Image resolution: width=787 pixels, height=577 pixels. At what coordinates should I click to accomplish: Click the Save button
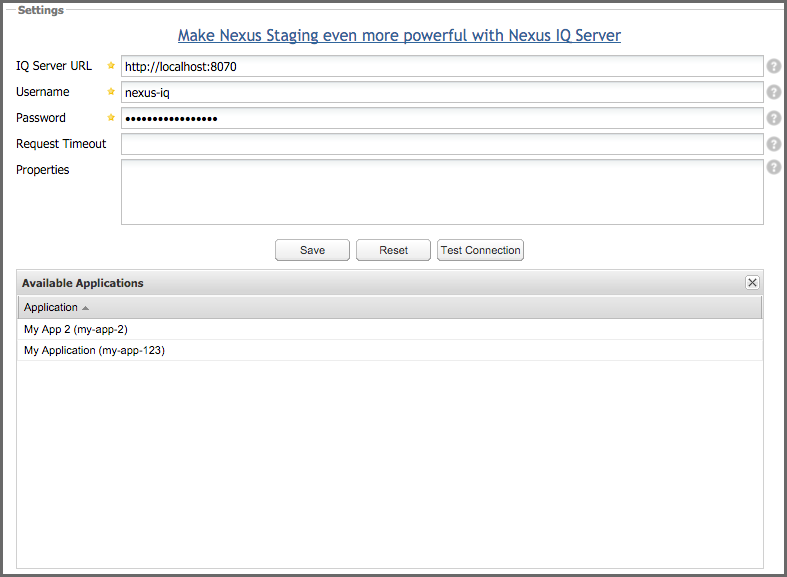point(312,250)
